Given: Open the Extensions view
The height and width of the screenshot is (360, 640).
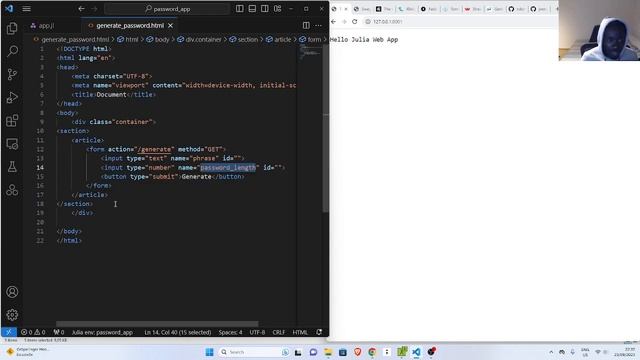Looking at the screenshot, I should [12, 121].
